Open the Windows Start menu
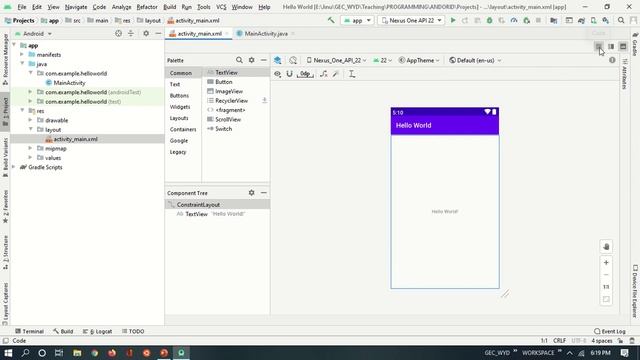Image resolution: width=640 pixels, height=360 pixels. click(8, 353)
